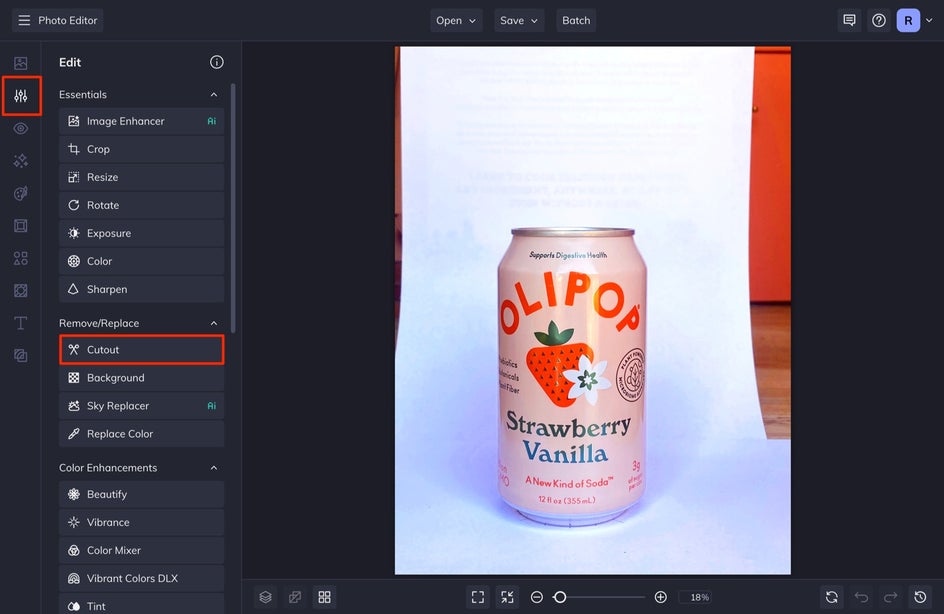The width and height of the screenshot is (944, 614).
Task: Choose the Cutout tool
Action: [141, 350]
